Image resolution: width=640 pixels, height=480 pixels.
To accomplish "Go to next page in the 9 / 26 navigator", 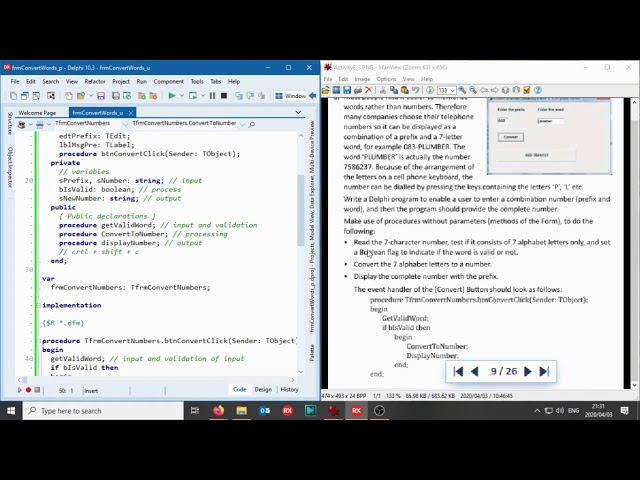I will pyautogui.click(x=527, y=371).
